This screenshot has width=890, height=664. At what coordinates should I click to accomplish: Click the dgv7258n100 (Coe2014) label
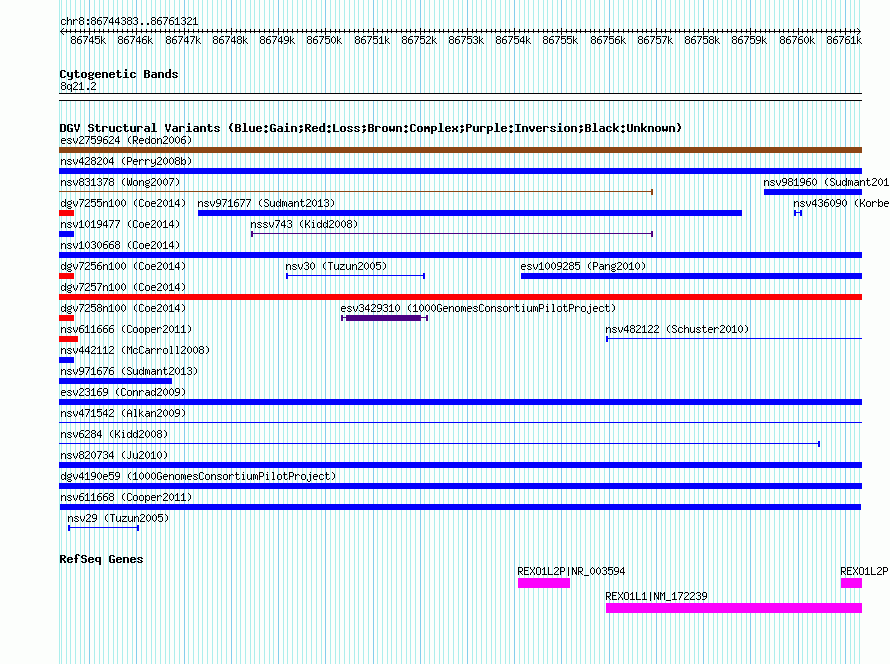[123, 308]
